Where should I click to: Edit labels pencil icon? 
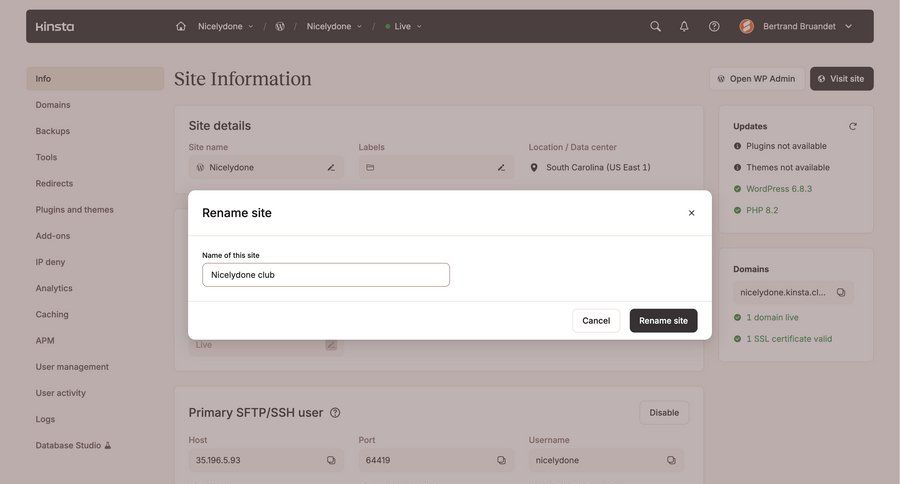[x=501, y=168]
